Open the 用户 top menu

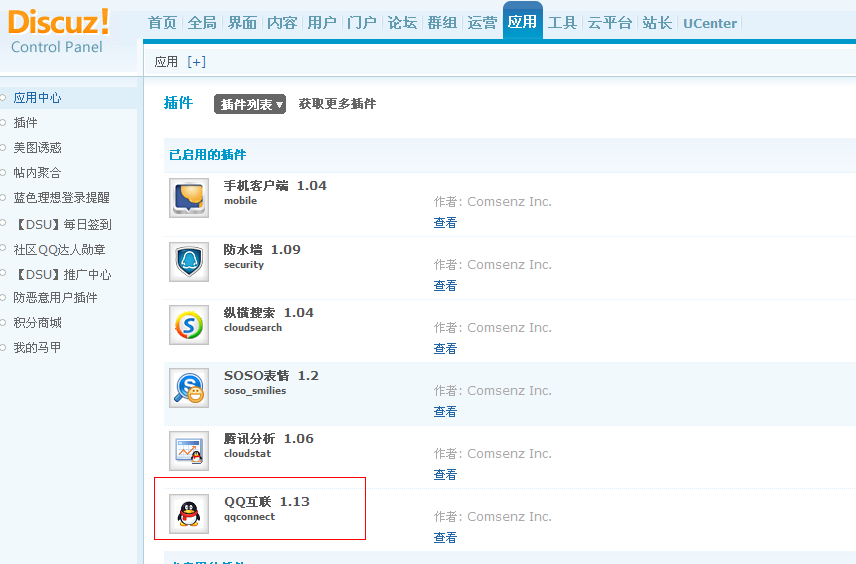click(322, 23)
